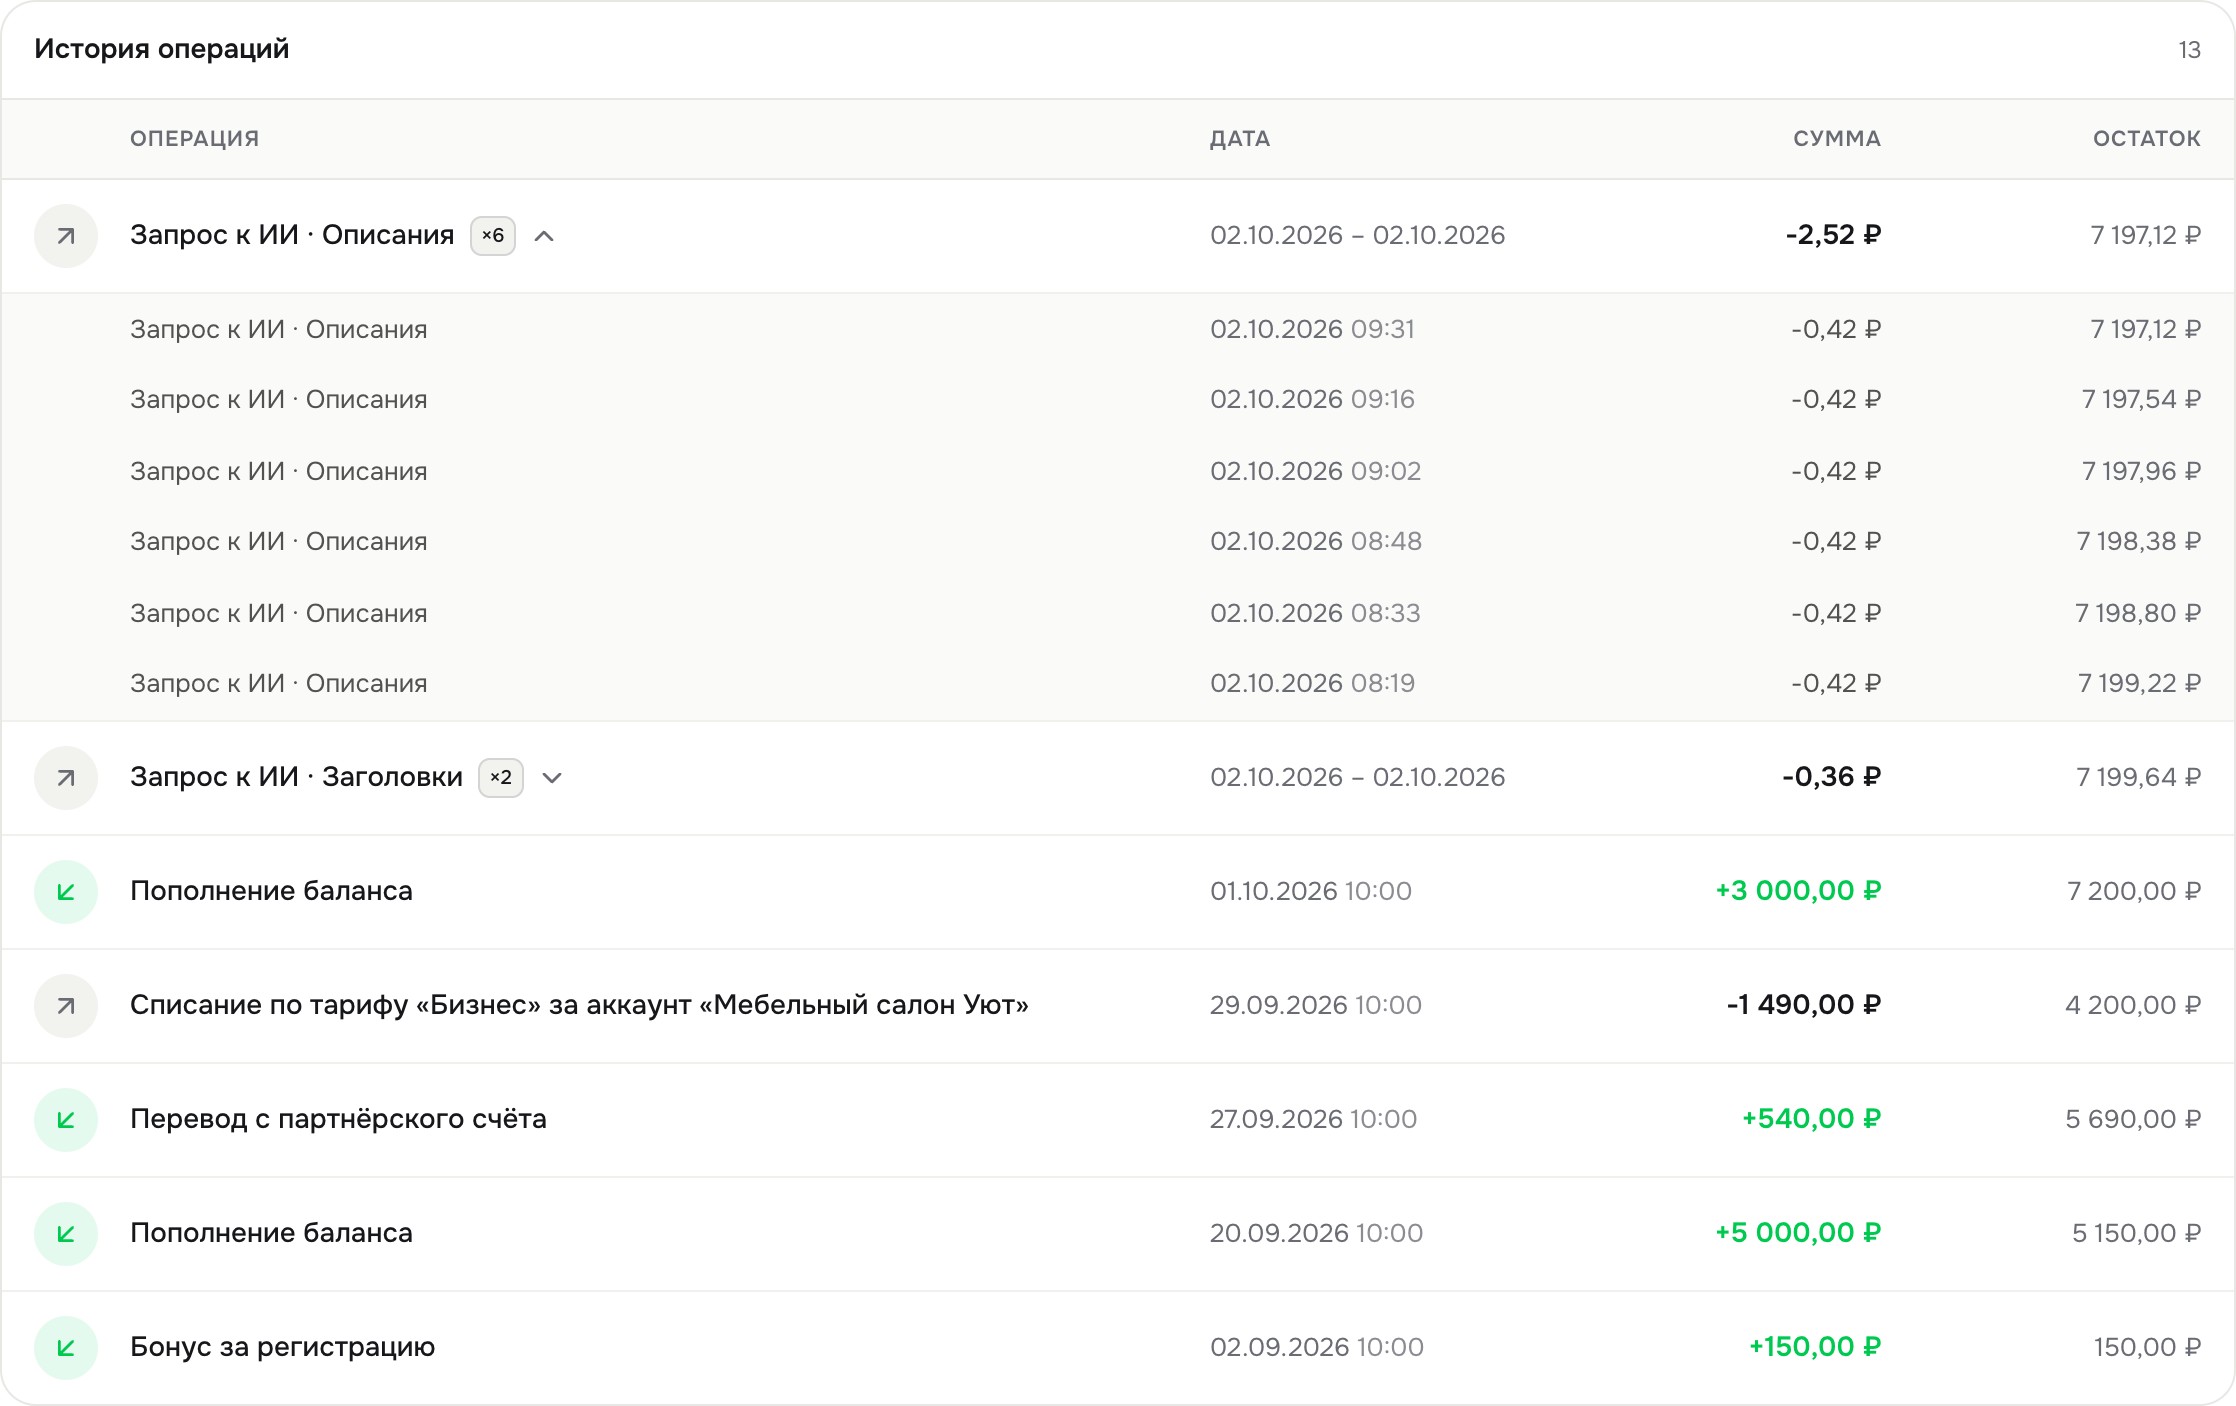Screen dimensions: 2236x1406
Task: Click incoming icon on +5 000,00 ₽ top-up
Action: pos(66,1234)
